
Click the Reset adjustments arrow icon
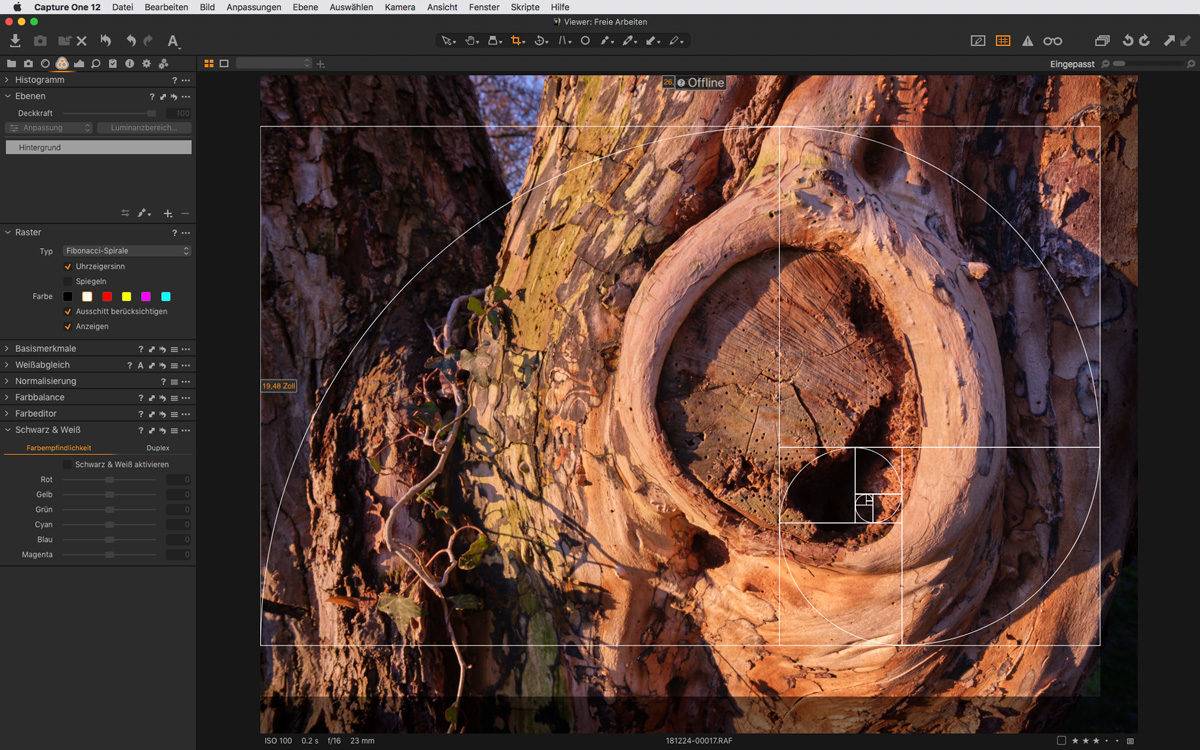point(106,41)
